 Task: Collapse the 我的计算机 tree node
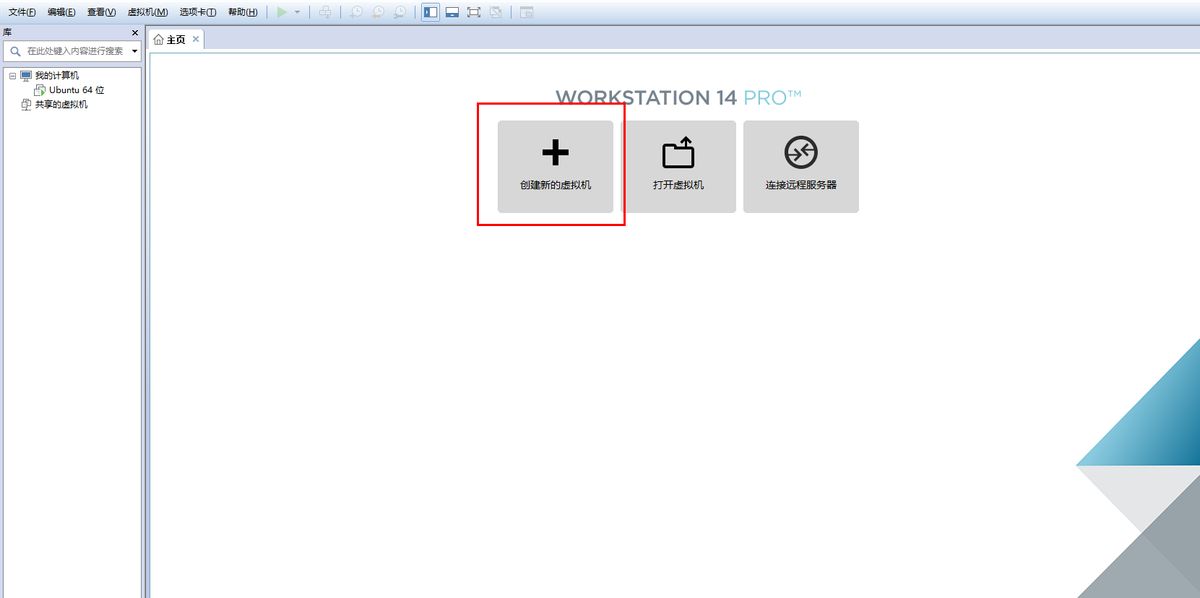point(12,75)
